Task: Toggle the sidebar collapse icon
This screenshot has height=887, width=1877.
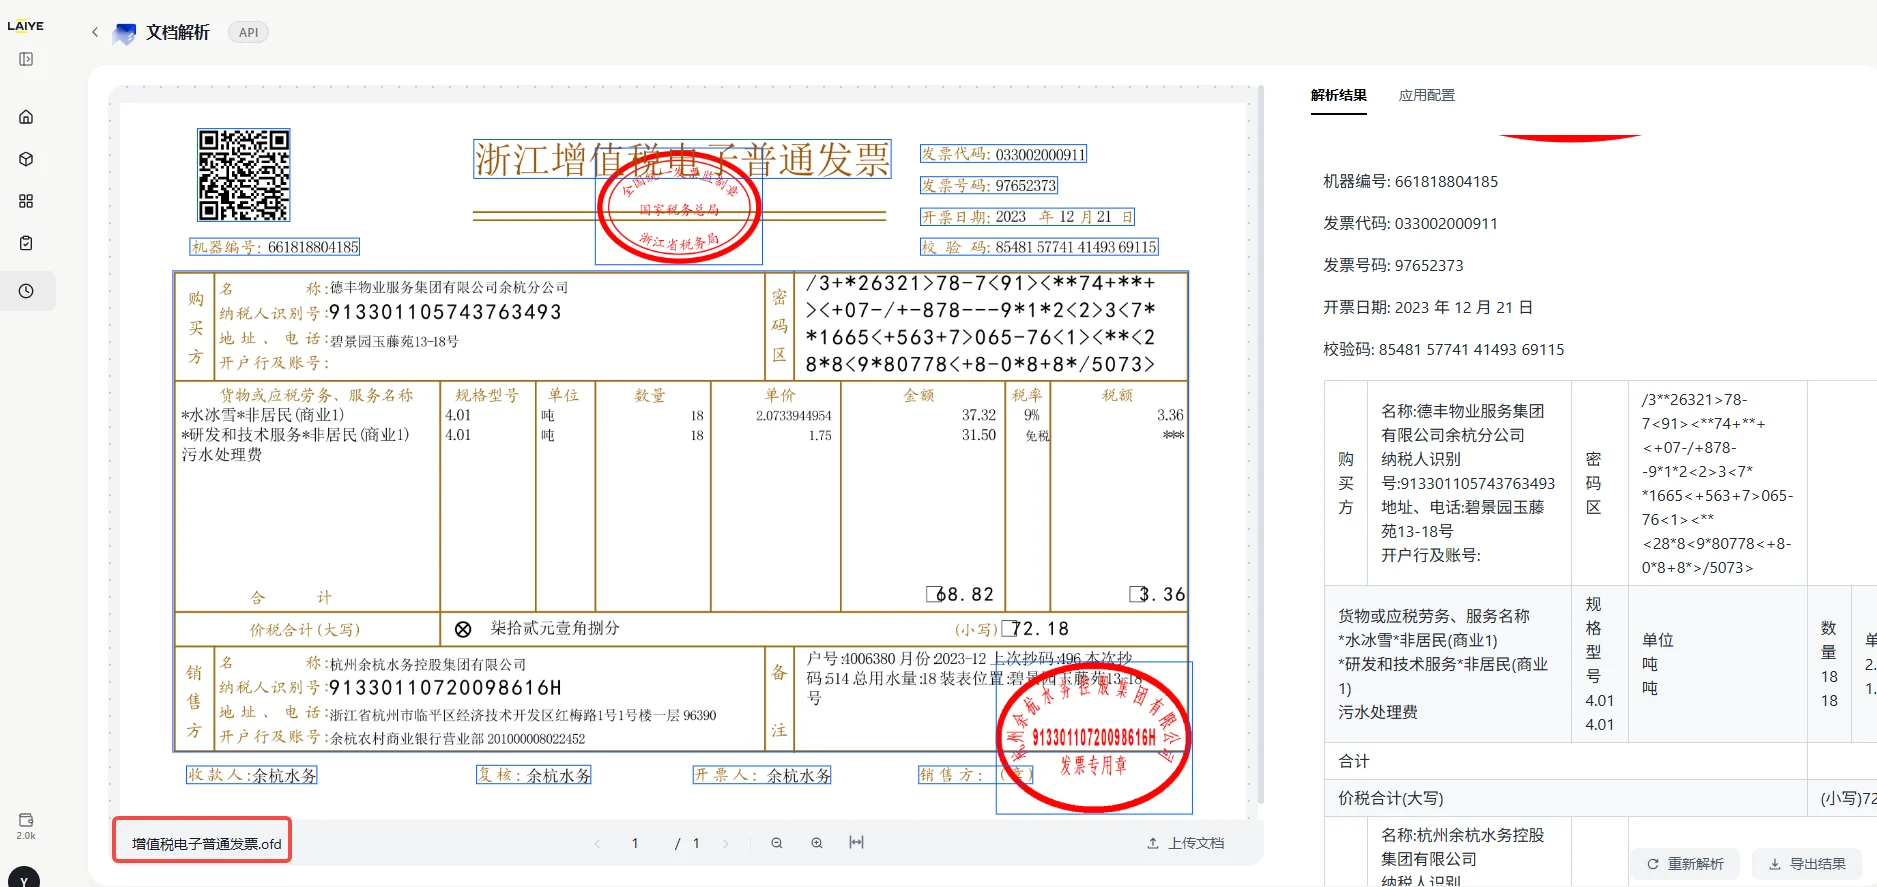Action: tap(26, 59)
